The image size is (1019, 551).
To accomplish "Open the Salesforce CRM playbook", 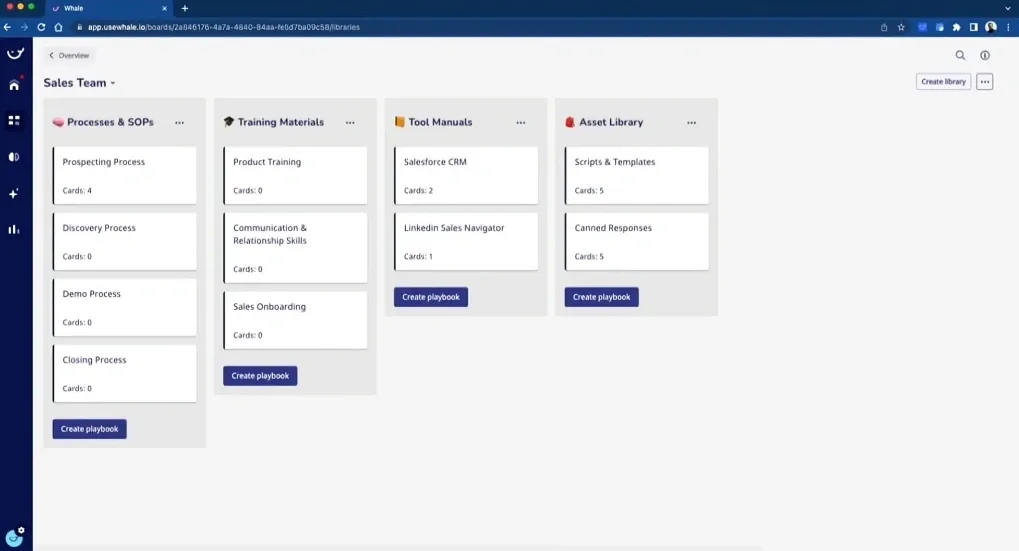I will coord(466,175).
